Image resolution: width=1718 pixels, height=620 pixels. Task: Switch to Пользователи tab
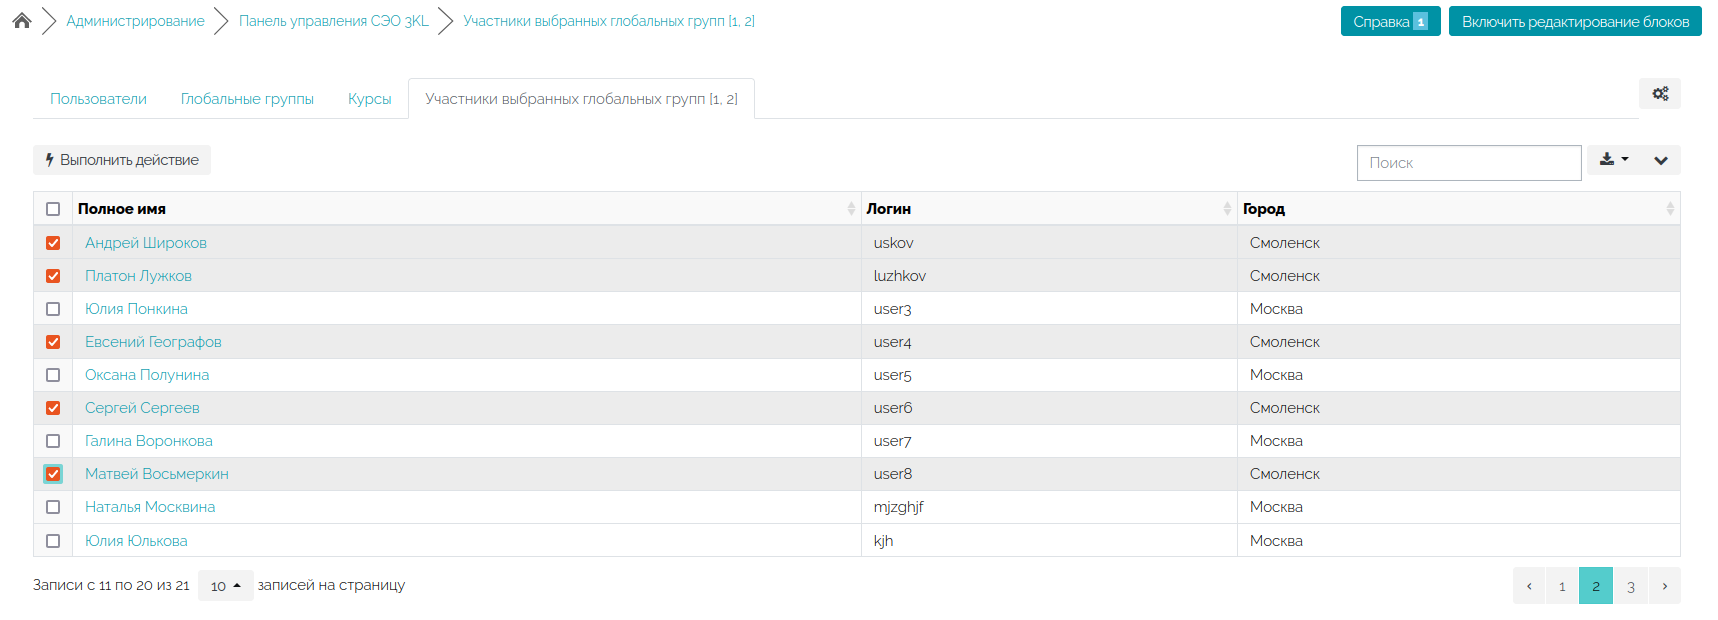click(98, 99)
